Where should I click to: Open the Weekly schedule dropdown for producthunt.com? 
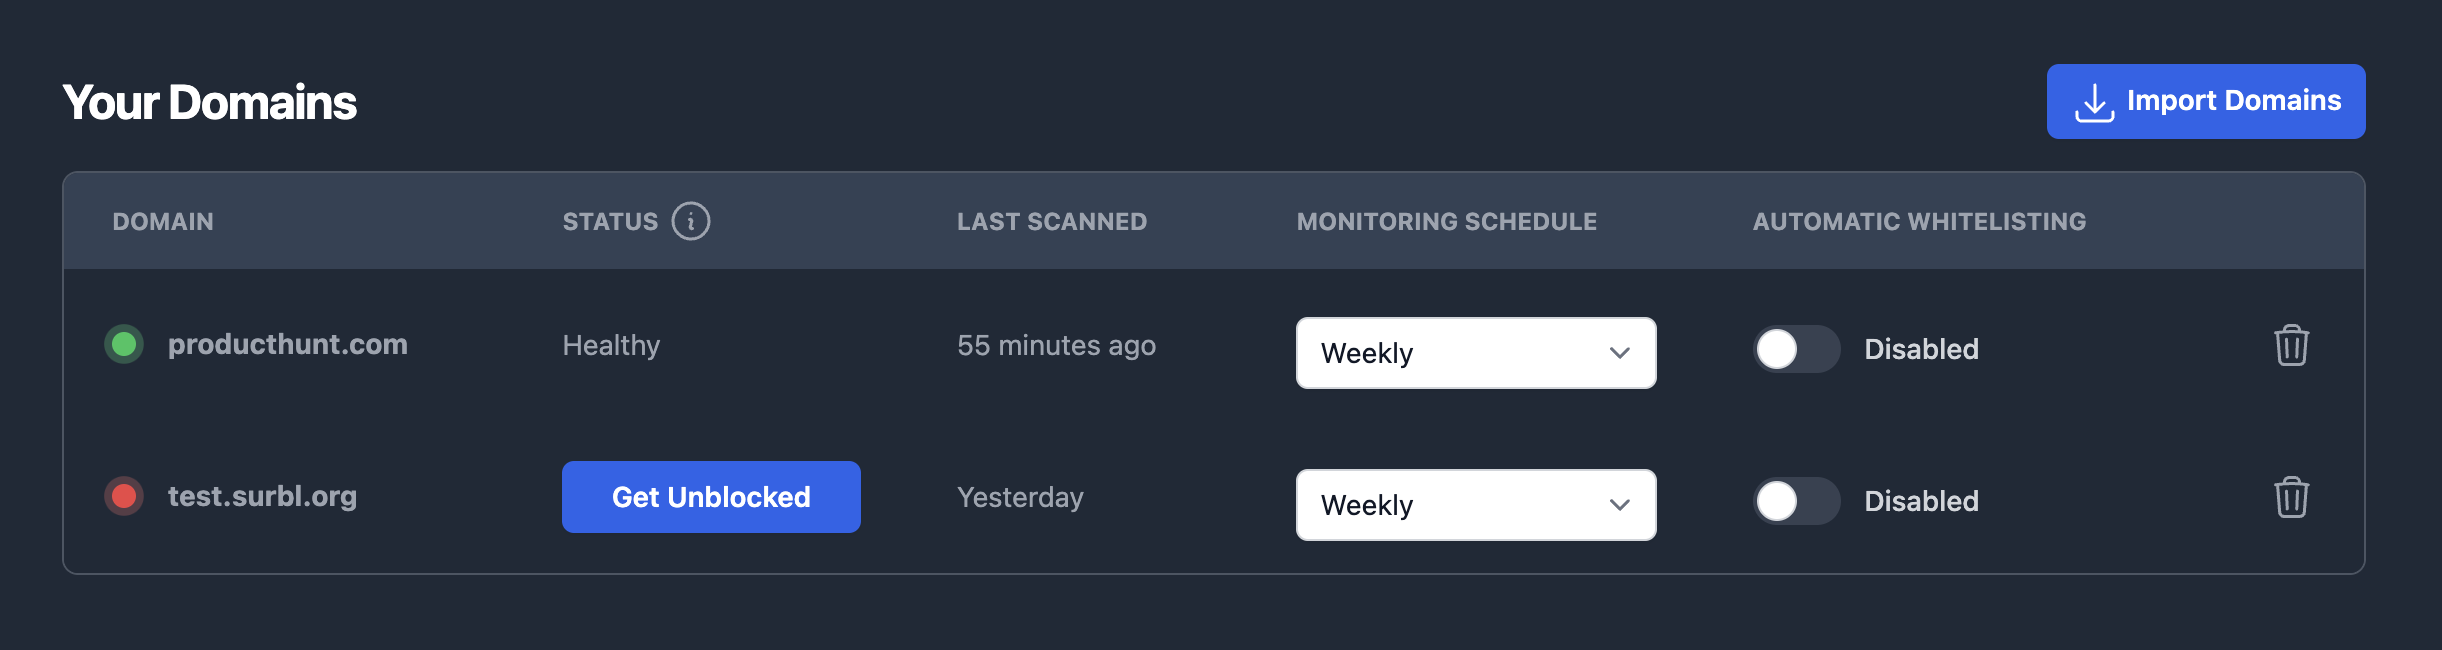coord(1476,353)
